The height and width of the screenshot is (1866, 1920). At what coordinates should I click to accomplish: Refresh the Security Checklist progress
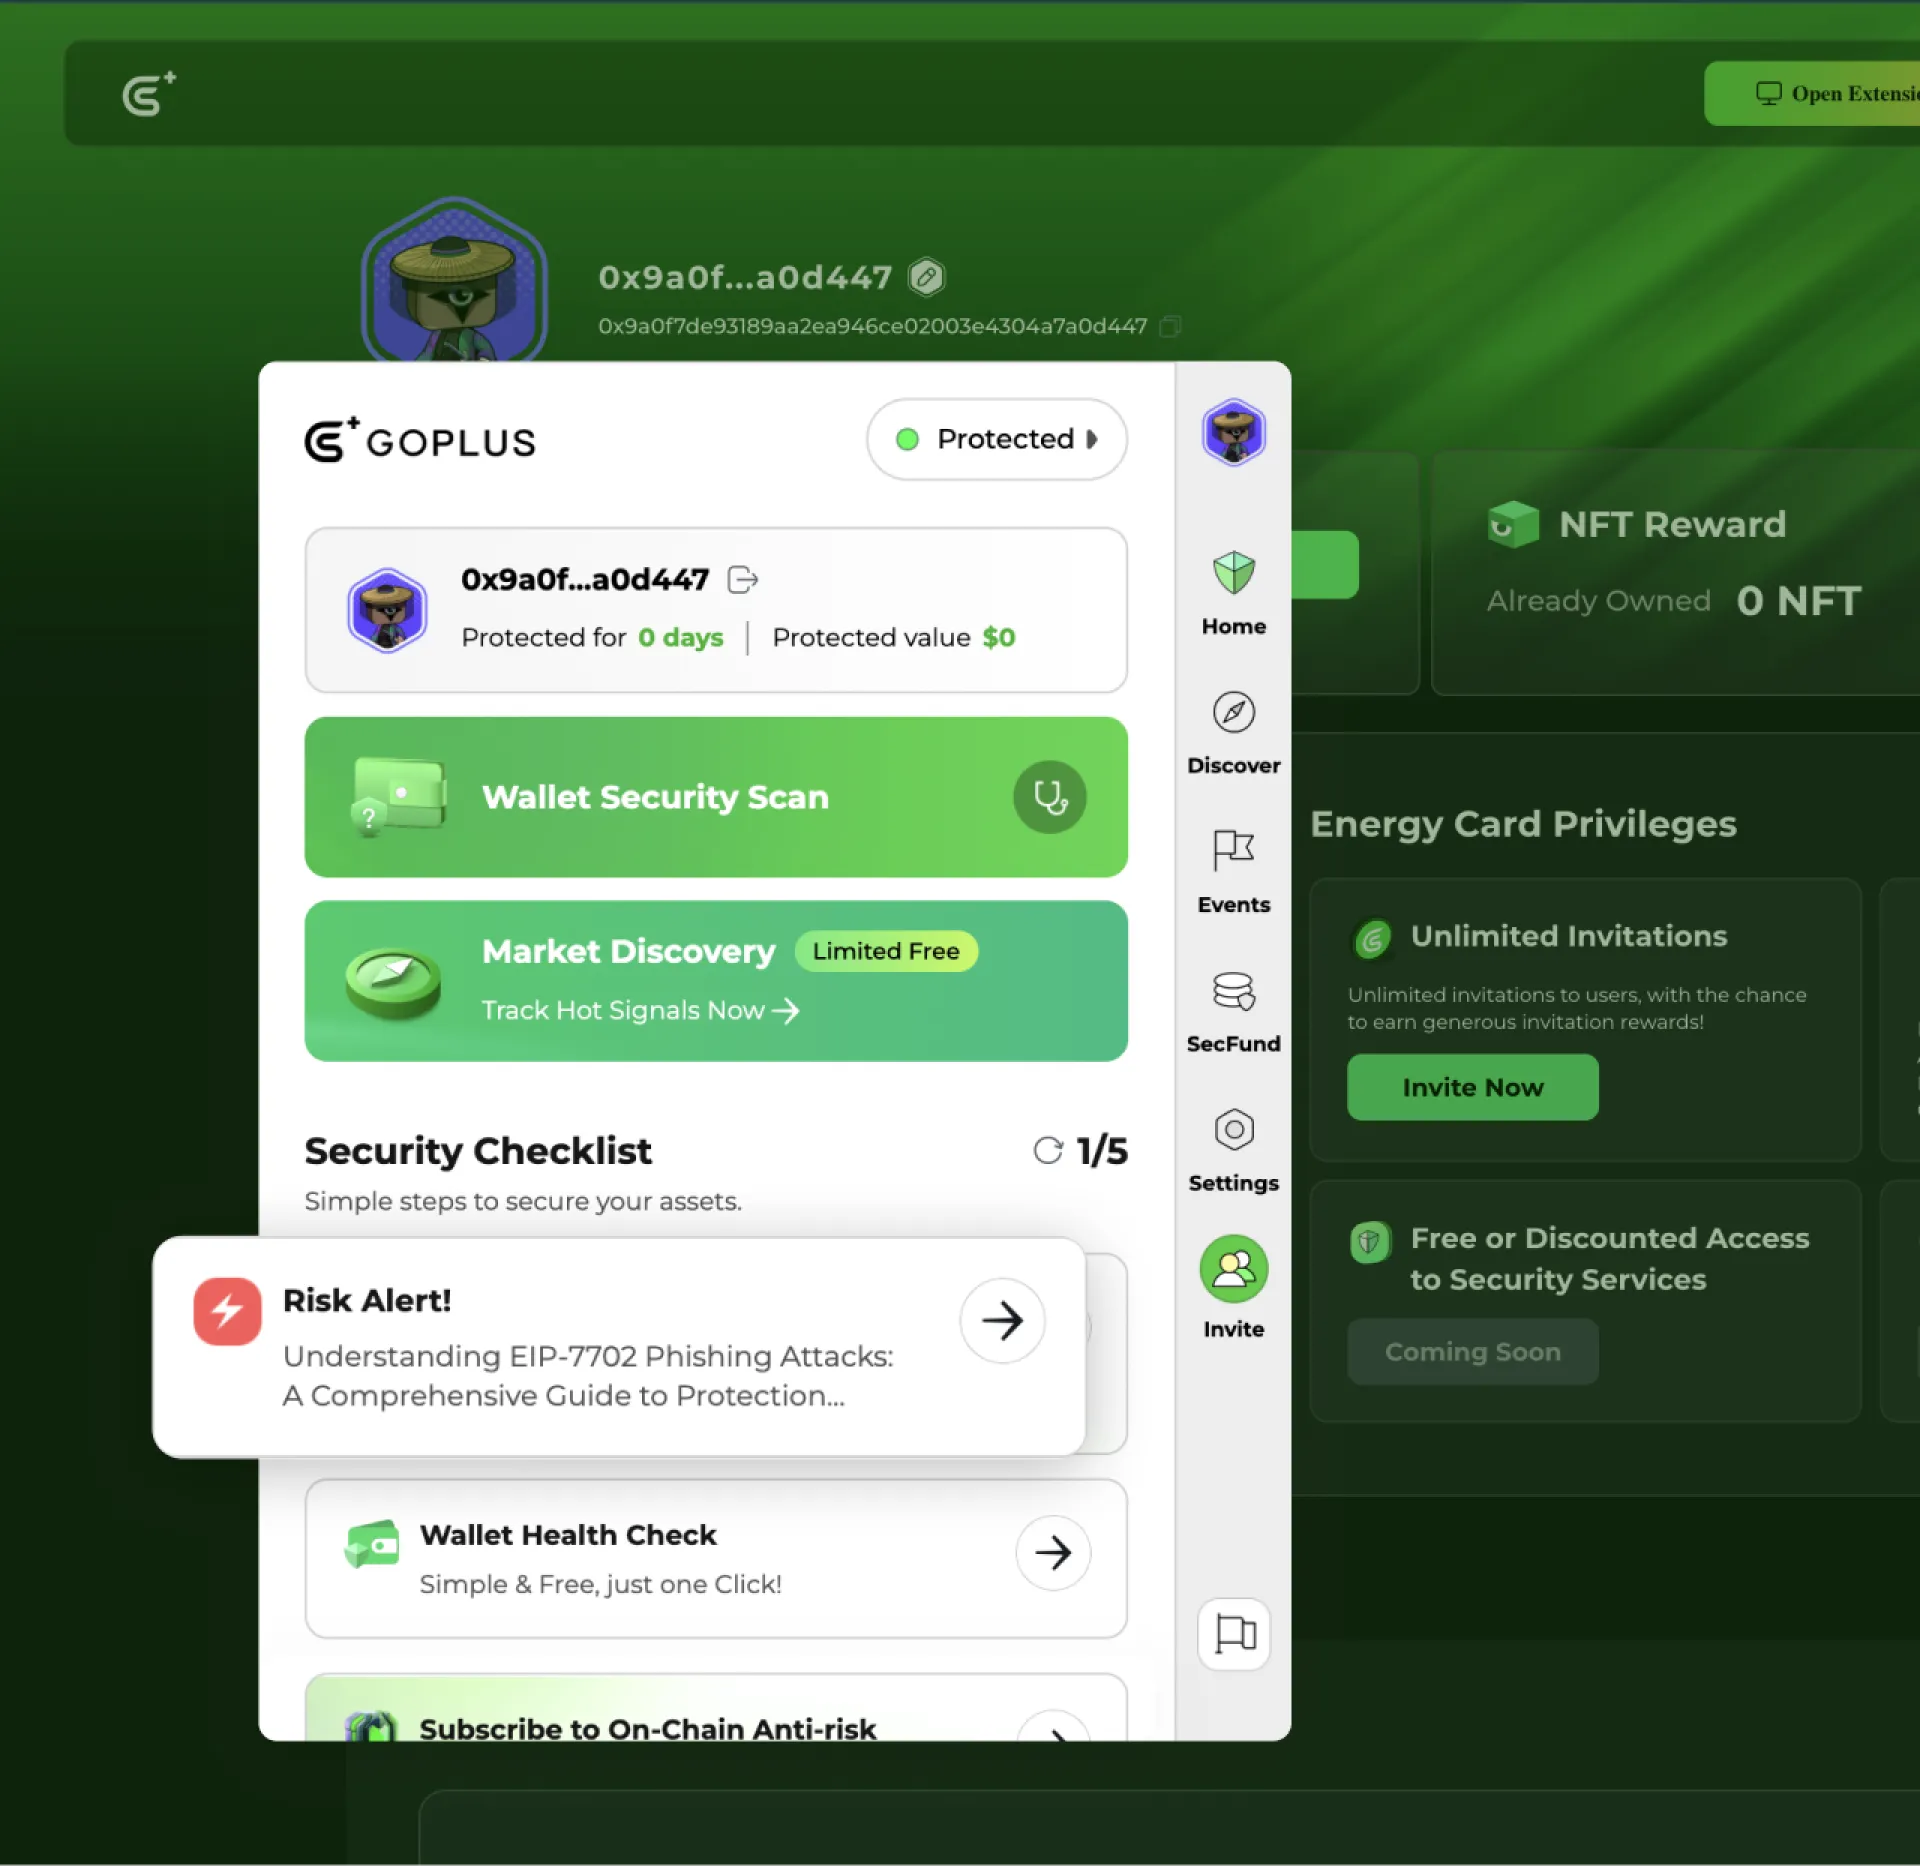pyautogui.click(x=1047, y=1150)
